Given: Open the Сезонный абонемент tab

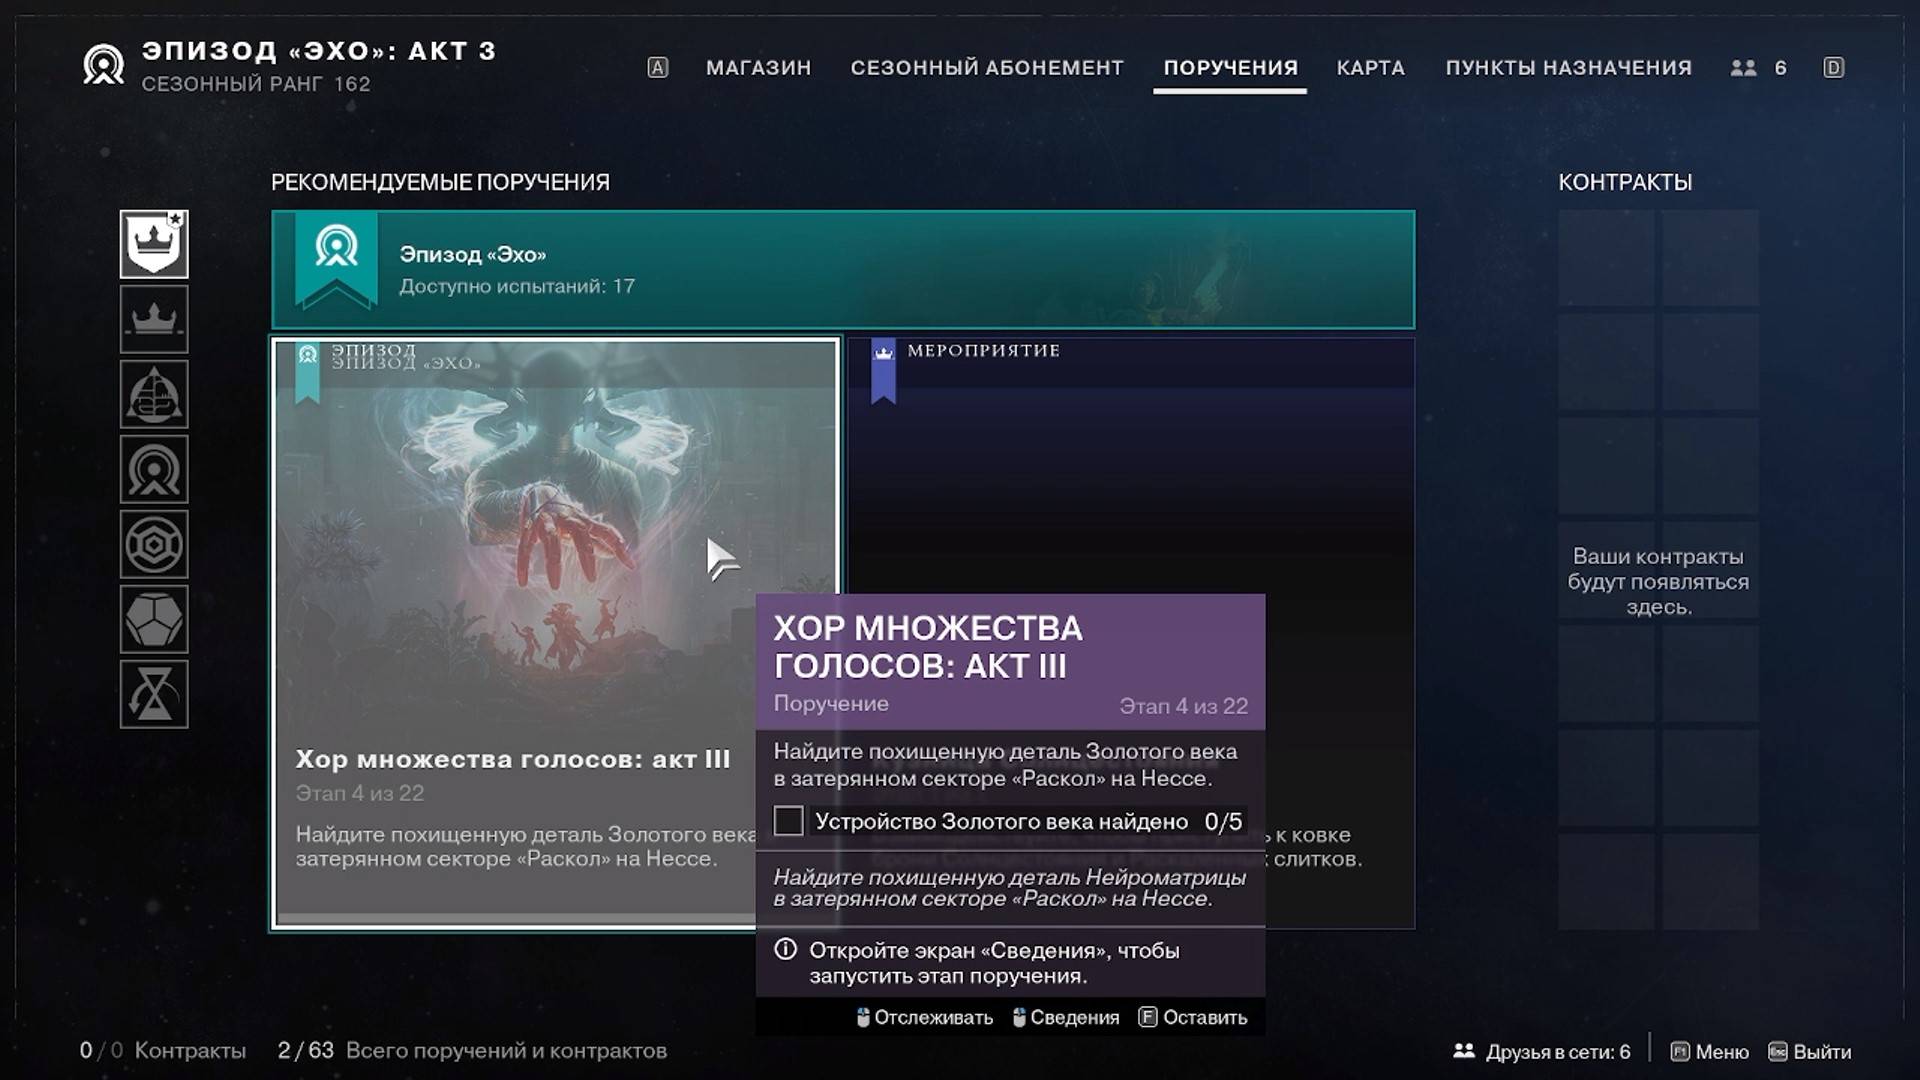Looking at the screenshot, I should 987,68.
